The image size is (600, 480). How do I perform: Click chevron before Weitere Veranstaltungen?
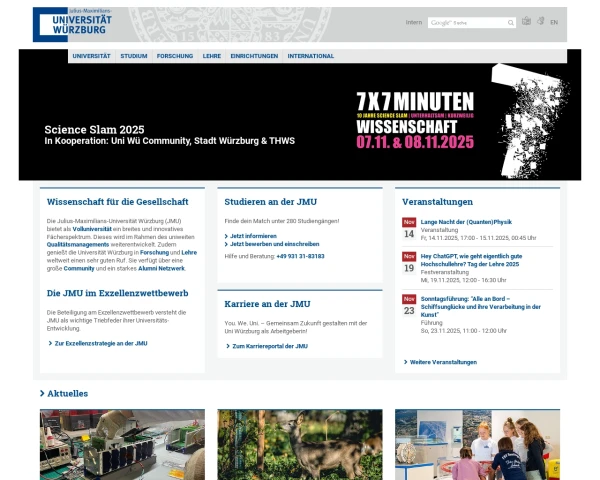pyautogui.click(x=405, y=362)
